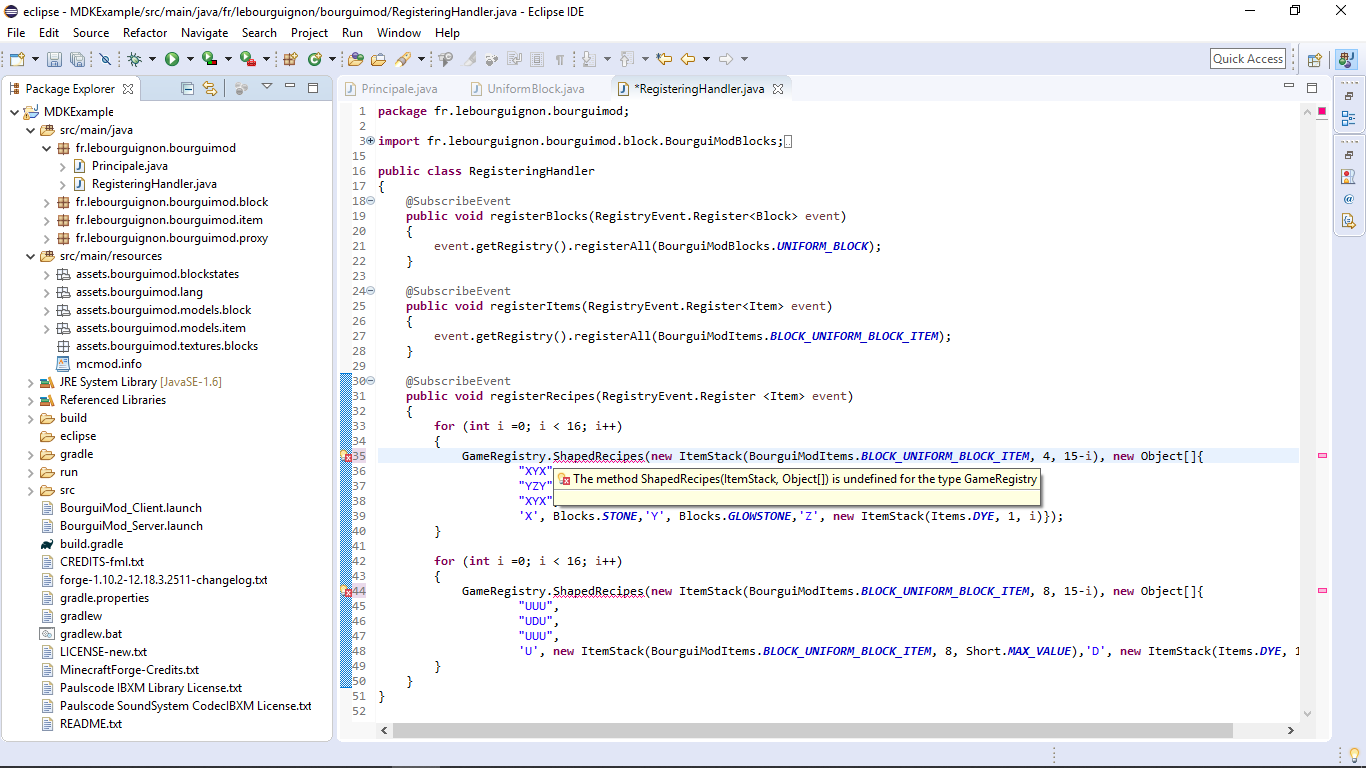Open the Outline view icon in right trim
1366x768 pixels.
[x=1348, y=119]
